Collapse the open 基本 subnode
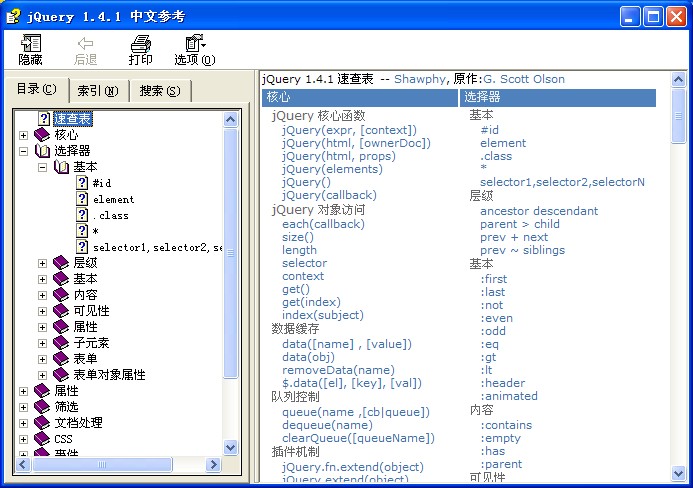 (x=42, y=167)
